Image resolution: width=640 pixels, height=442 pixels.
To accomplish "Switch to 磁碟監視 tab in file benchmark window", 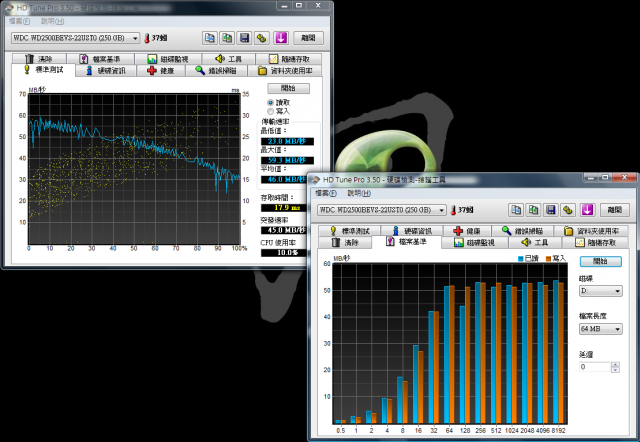I will pyautogui.click(x=475, y=242).
